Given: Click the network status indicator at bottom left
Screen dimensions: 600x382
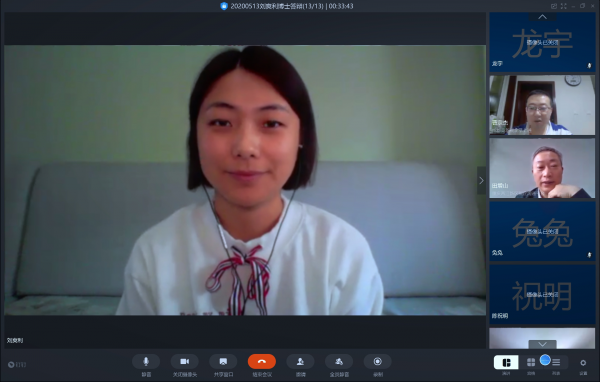Looking at the screenshot, I should tap(17, 364).
